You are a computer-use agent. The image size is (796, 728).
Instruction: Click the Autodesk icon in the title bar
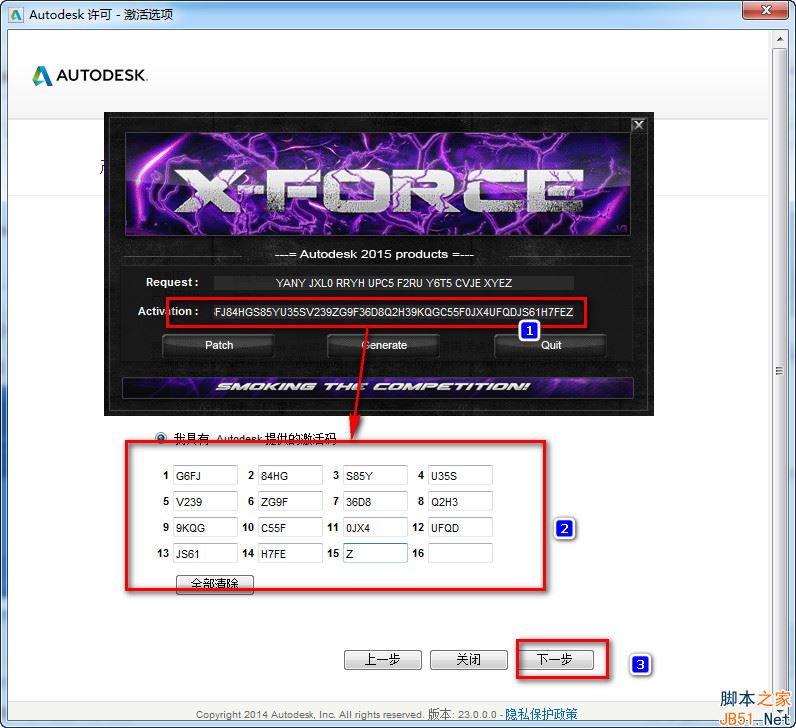click(15, 15)
